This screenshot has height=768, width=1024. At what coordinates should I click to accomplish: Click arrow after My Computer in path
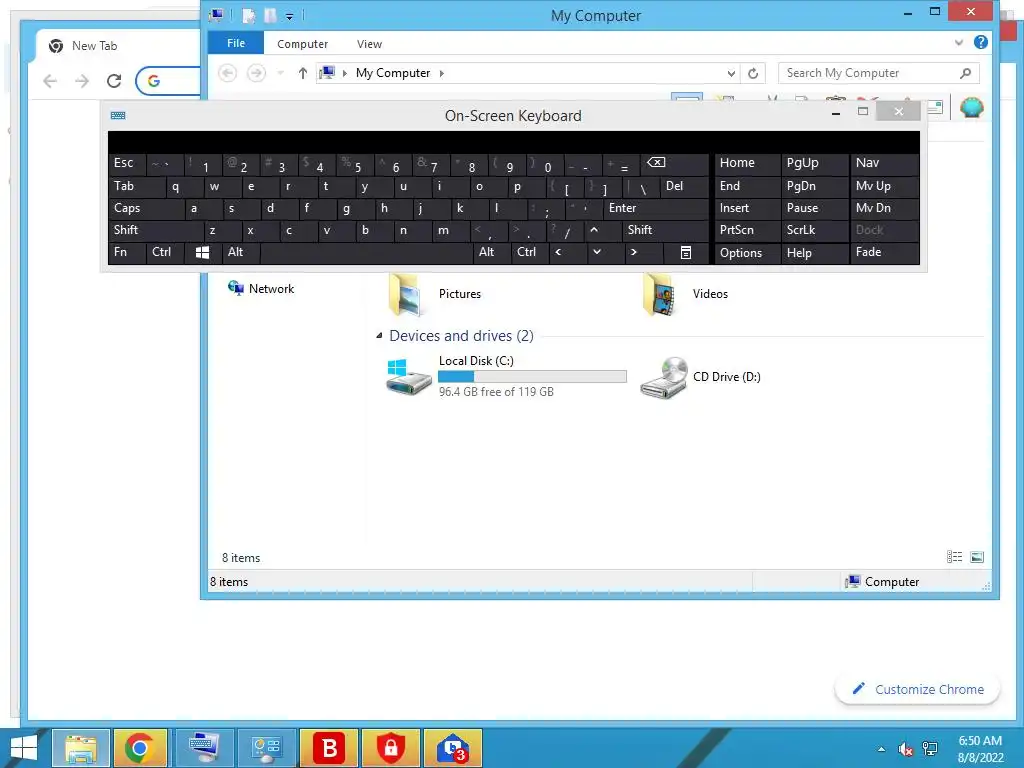point(442,73)
